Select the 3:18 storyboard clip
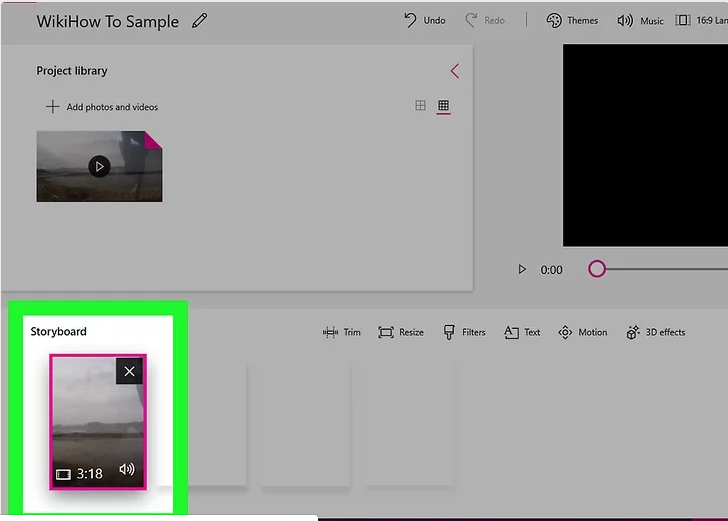Viewport: 728px width, 521px height. click(98, 422)
